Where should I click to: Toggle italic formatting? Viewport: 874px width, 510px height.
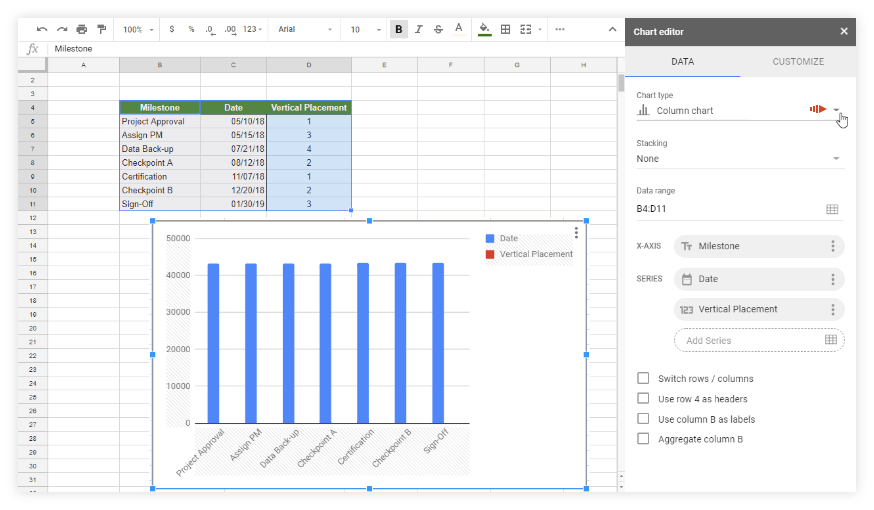point(419,29)
